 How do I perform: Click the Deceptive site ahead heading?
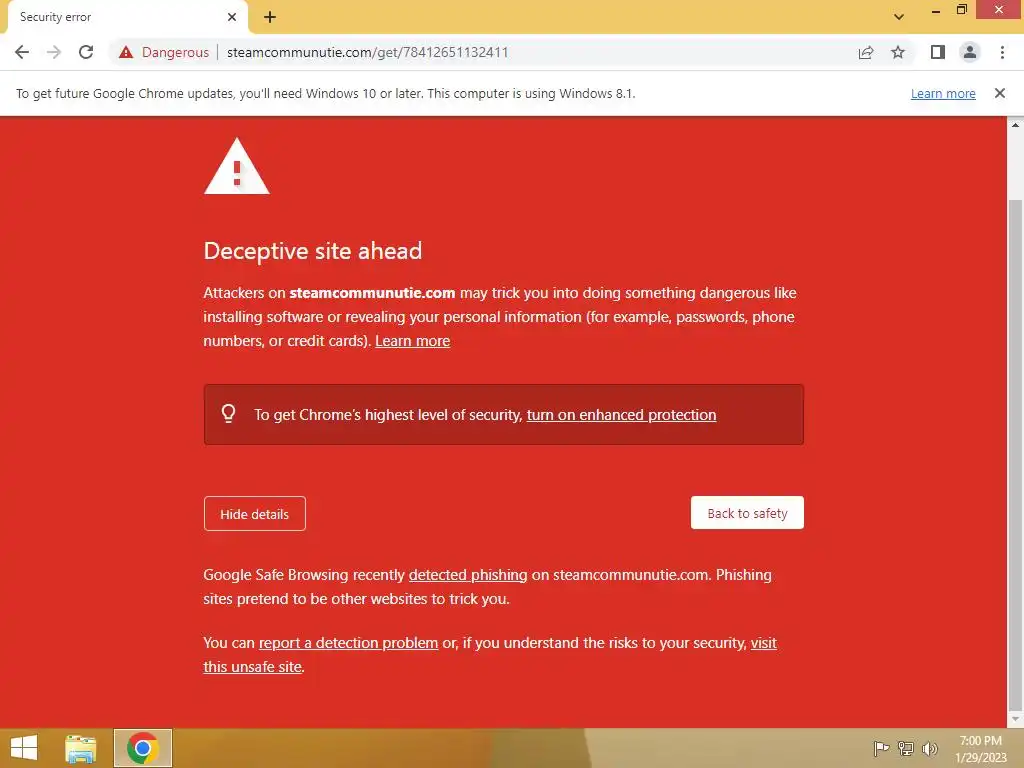point(313,251)
